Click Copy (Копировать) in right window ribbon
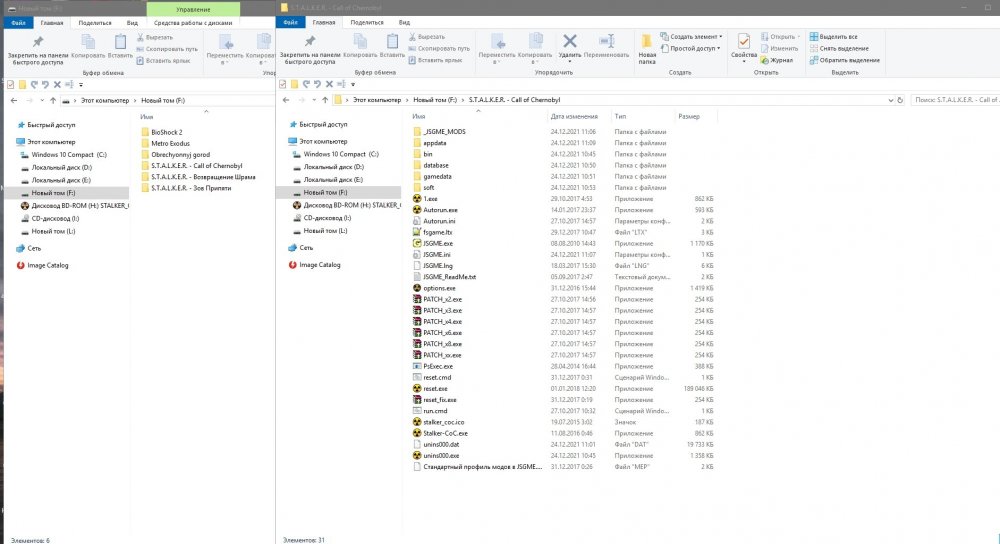 tap(360, 46)
